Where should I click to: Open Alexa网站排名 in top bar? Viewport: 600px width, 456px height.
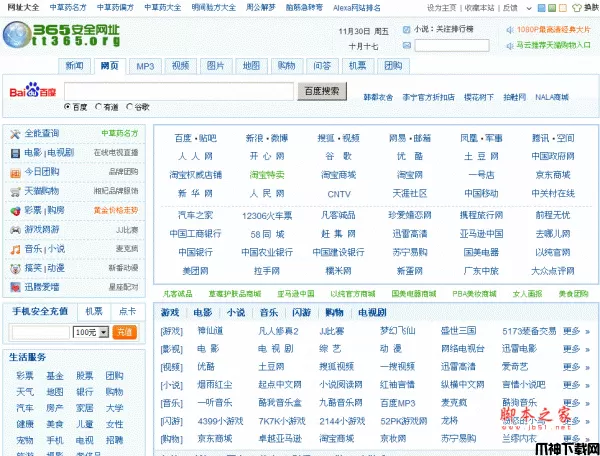tap(357, 8)
